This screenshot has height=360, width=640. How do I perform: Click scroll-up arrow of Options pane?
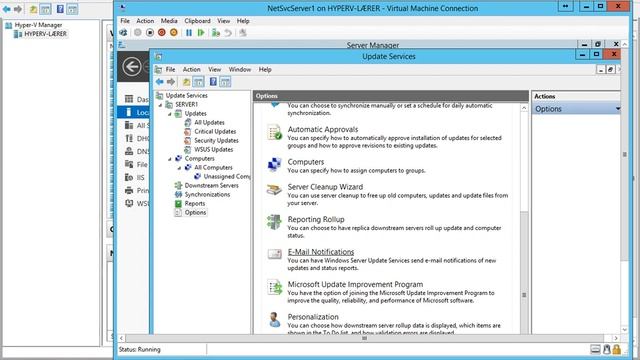pos(524,108)
